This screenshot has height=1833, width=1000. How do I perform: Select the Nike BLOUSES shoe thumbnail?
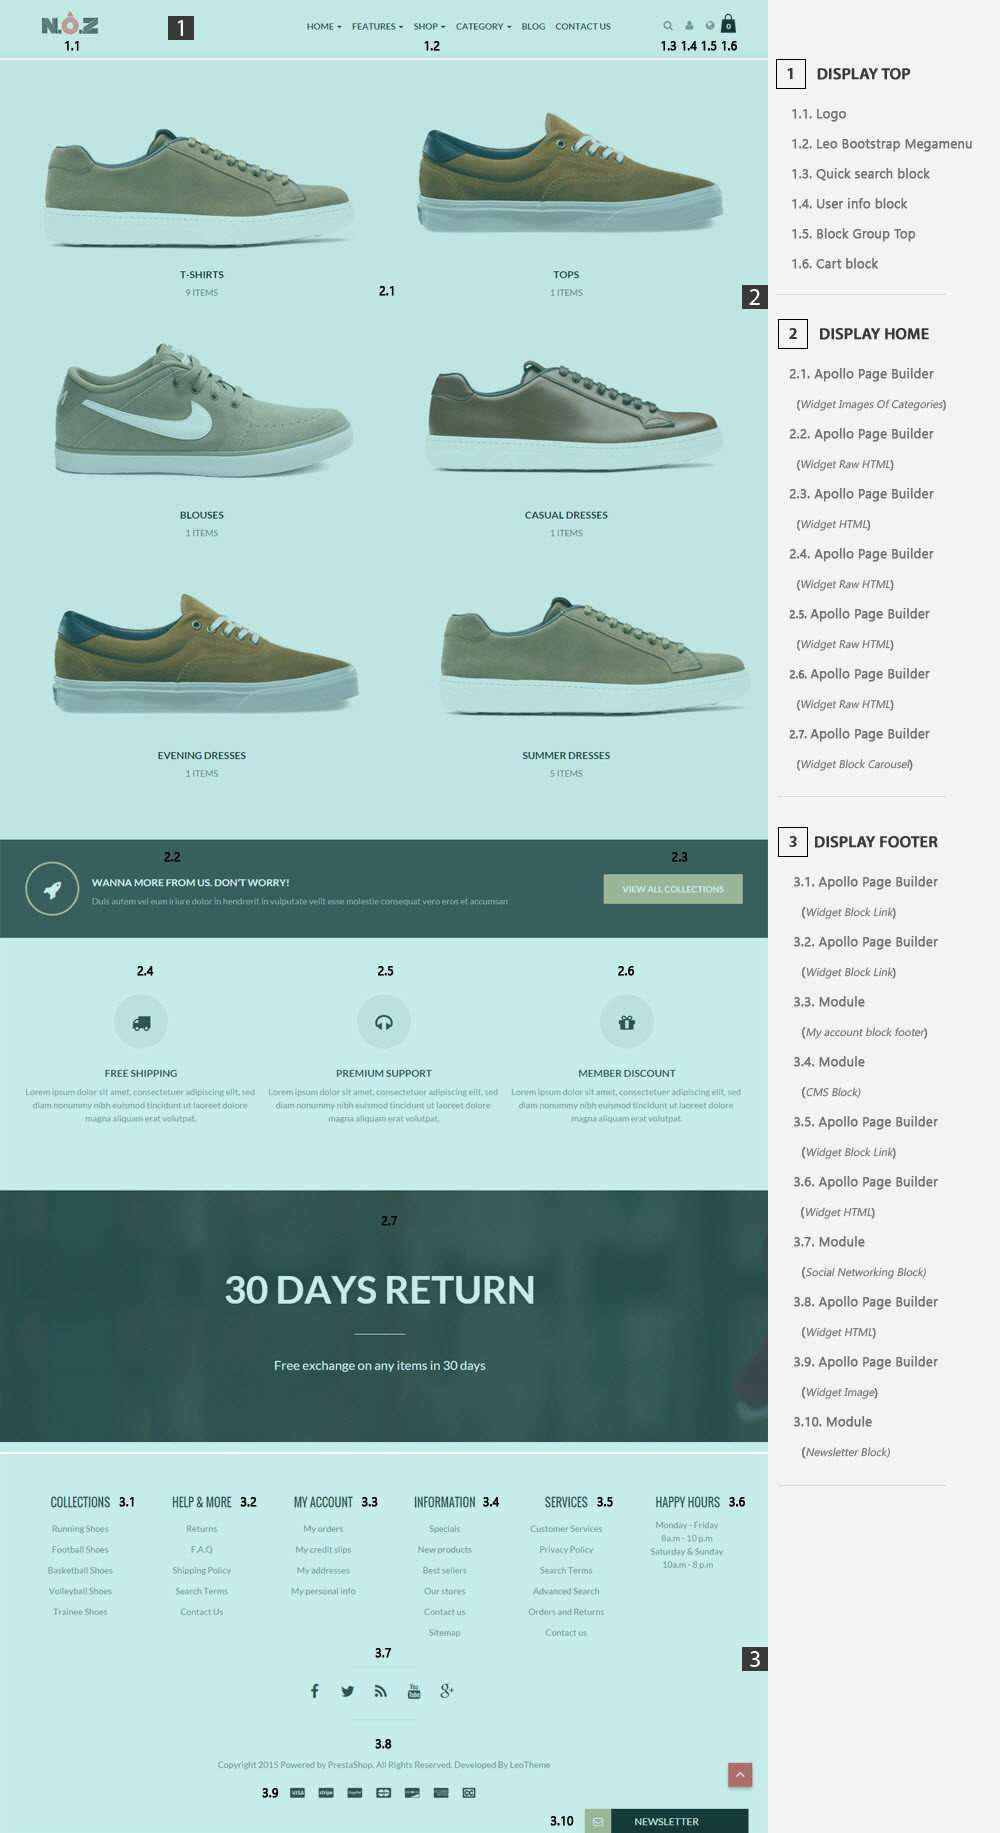click(203, 412)
